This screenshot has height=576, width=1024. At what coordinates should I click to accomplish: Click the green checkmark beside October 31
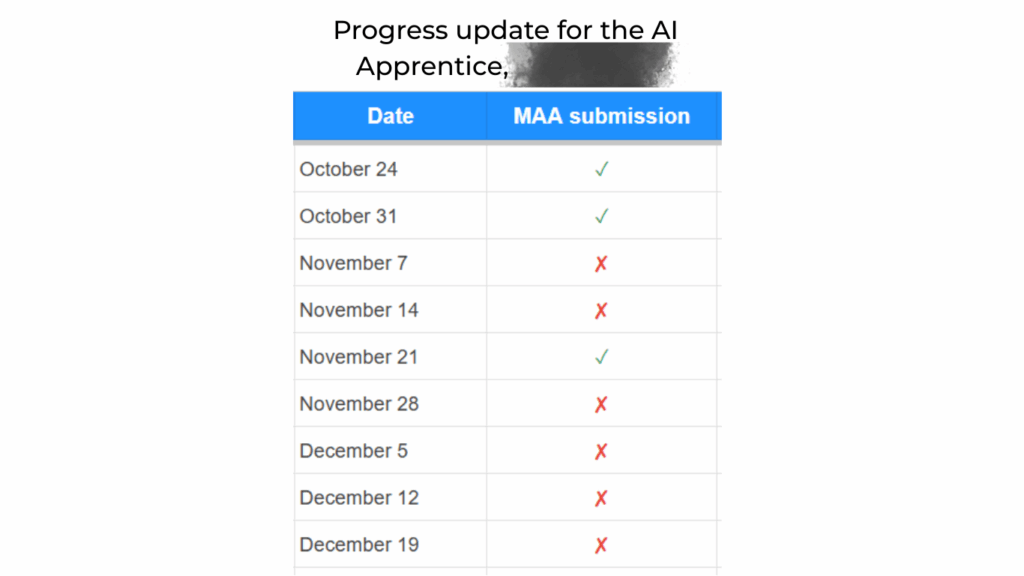(601, 216)
